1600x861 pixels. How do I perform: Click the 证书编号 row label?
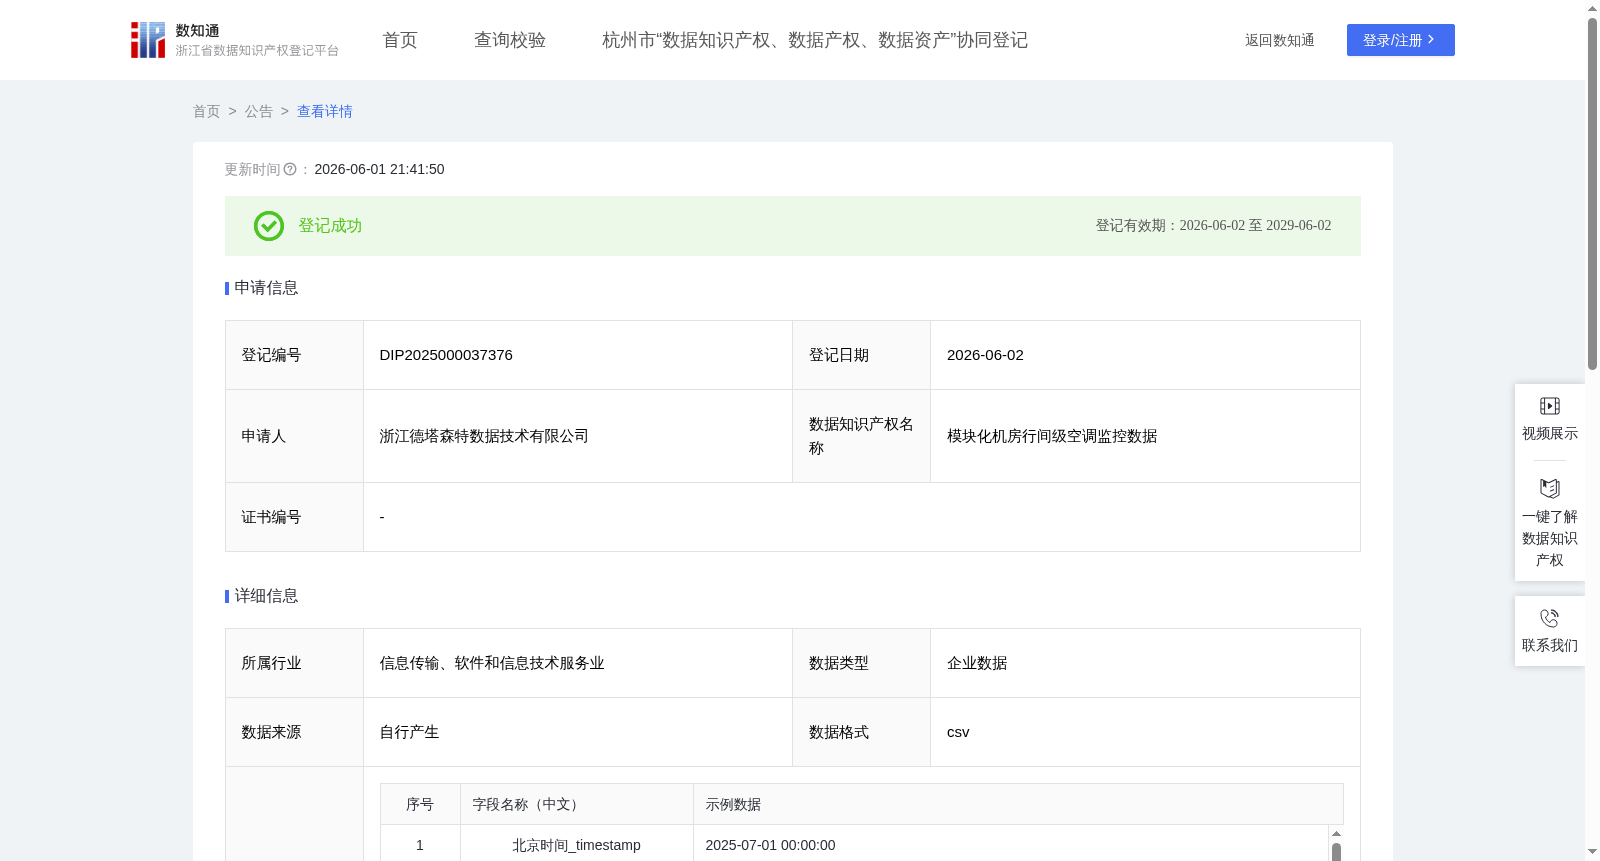[271, 517]
